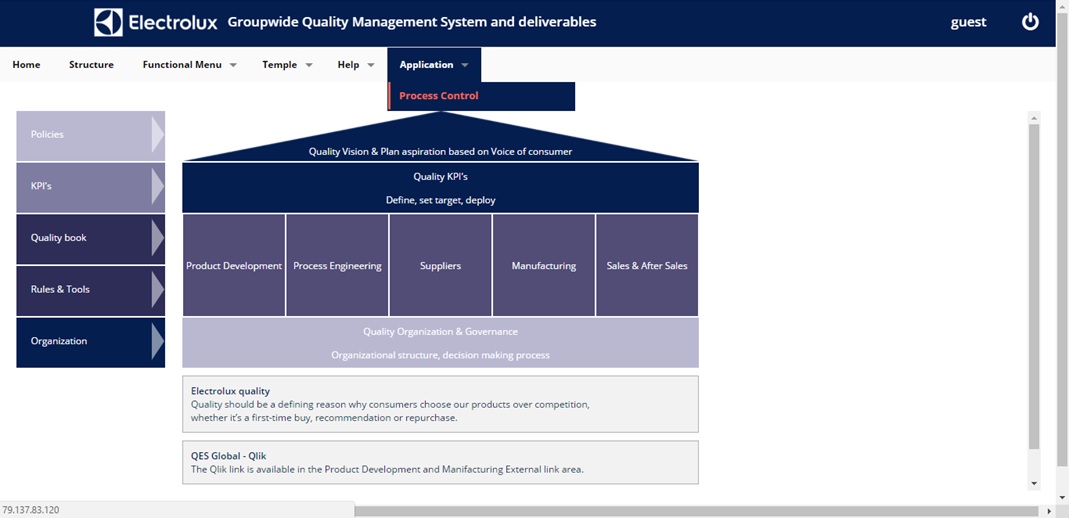The image size is (1069, 518).
Task: Click the arrow icon on Rules & Tools
Action: click(157, 289)
